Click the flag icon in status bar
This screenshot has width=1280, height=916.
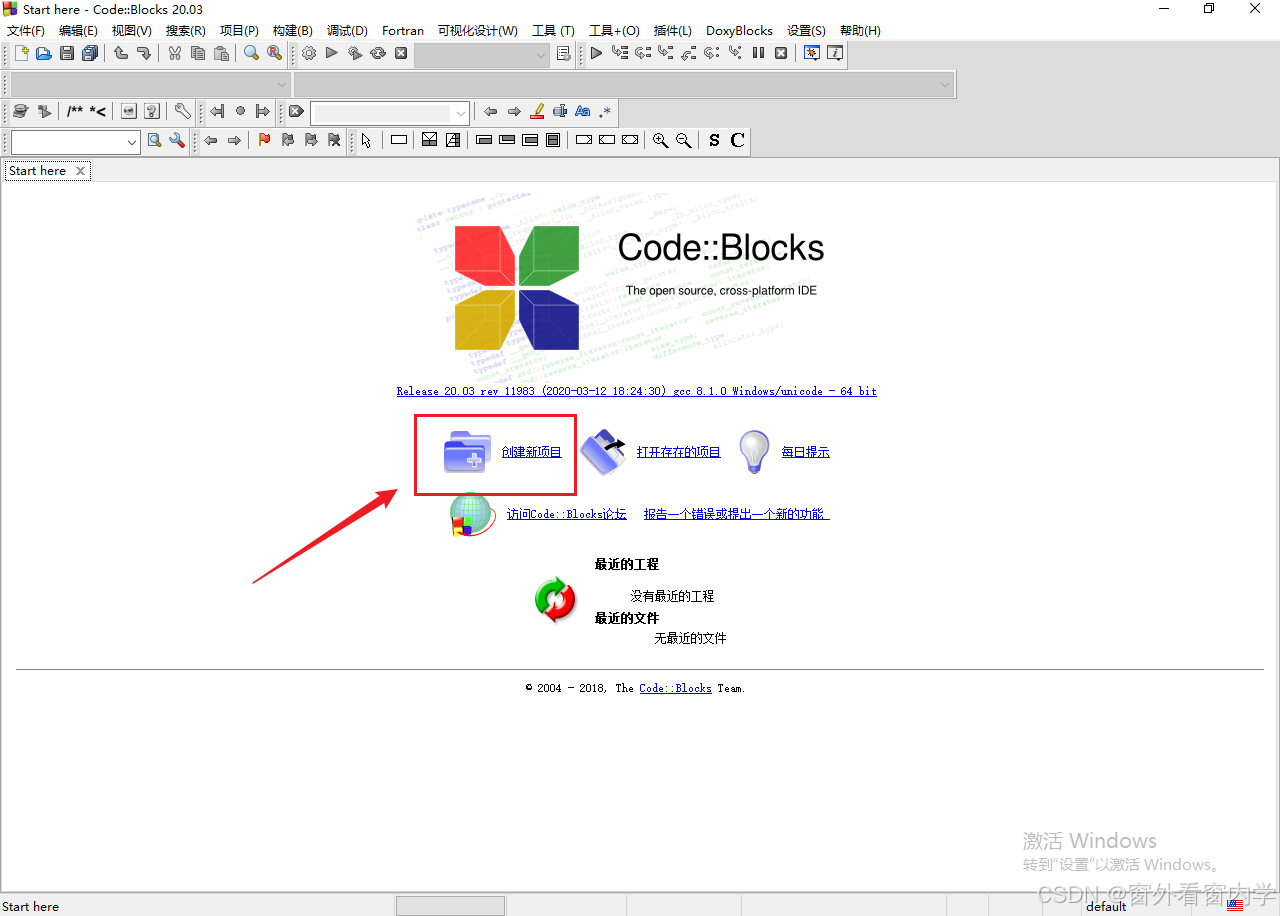(x=1235, y=906)
